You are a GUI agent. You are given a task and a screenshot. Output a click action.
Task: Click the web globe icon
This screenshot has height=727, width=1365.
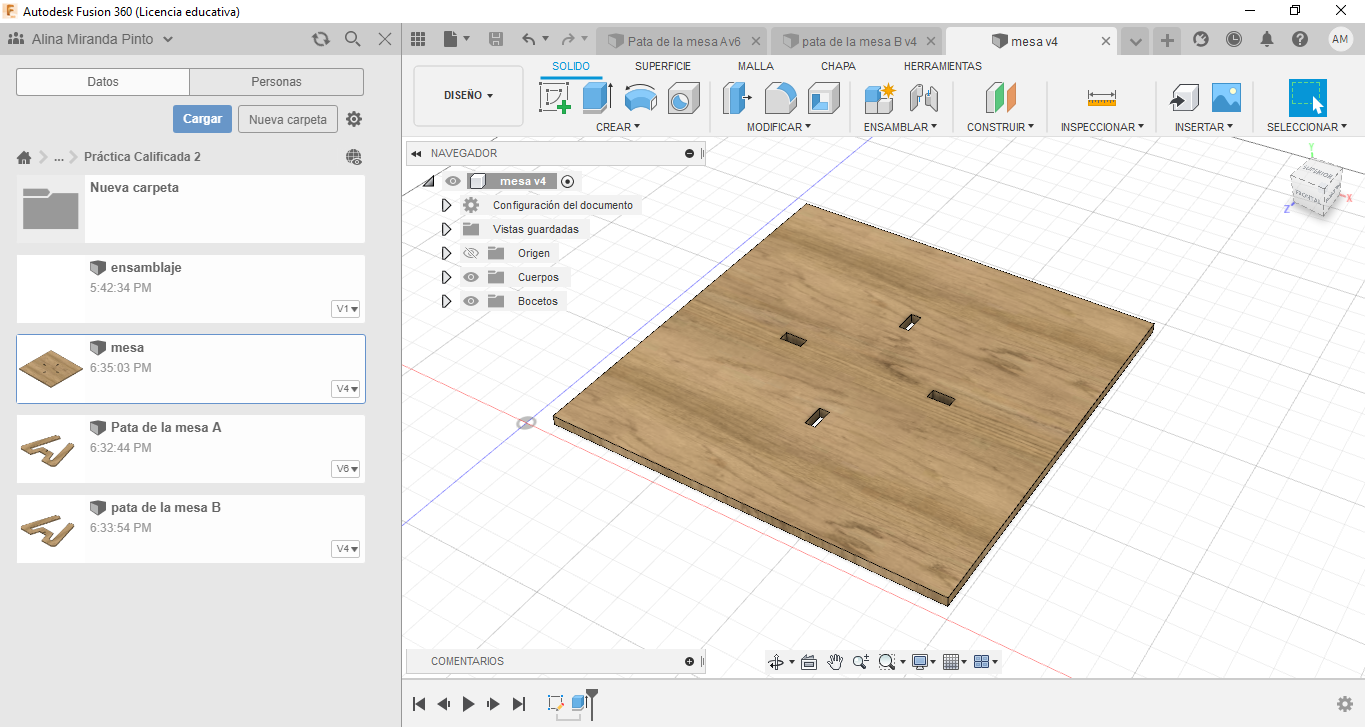[354, 157]
